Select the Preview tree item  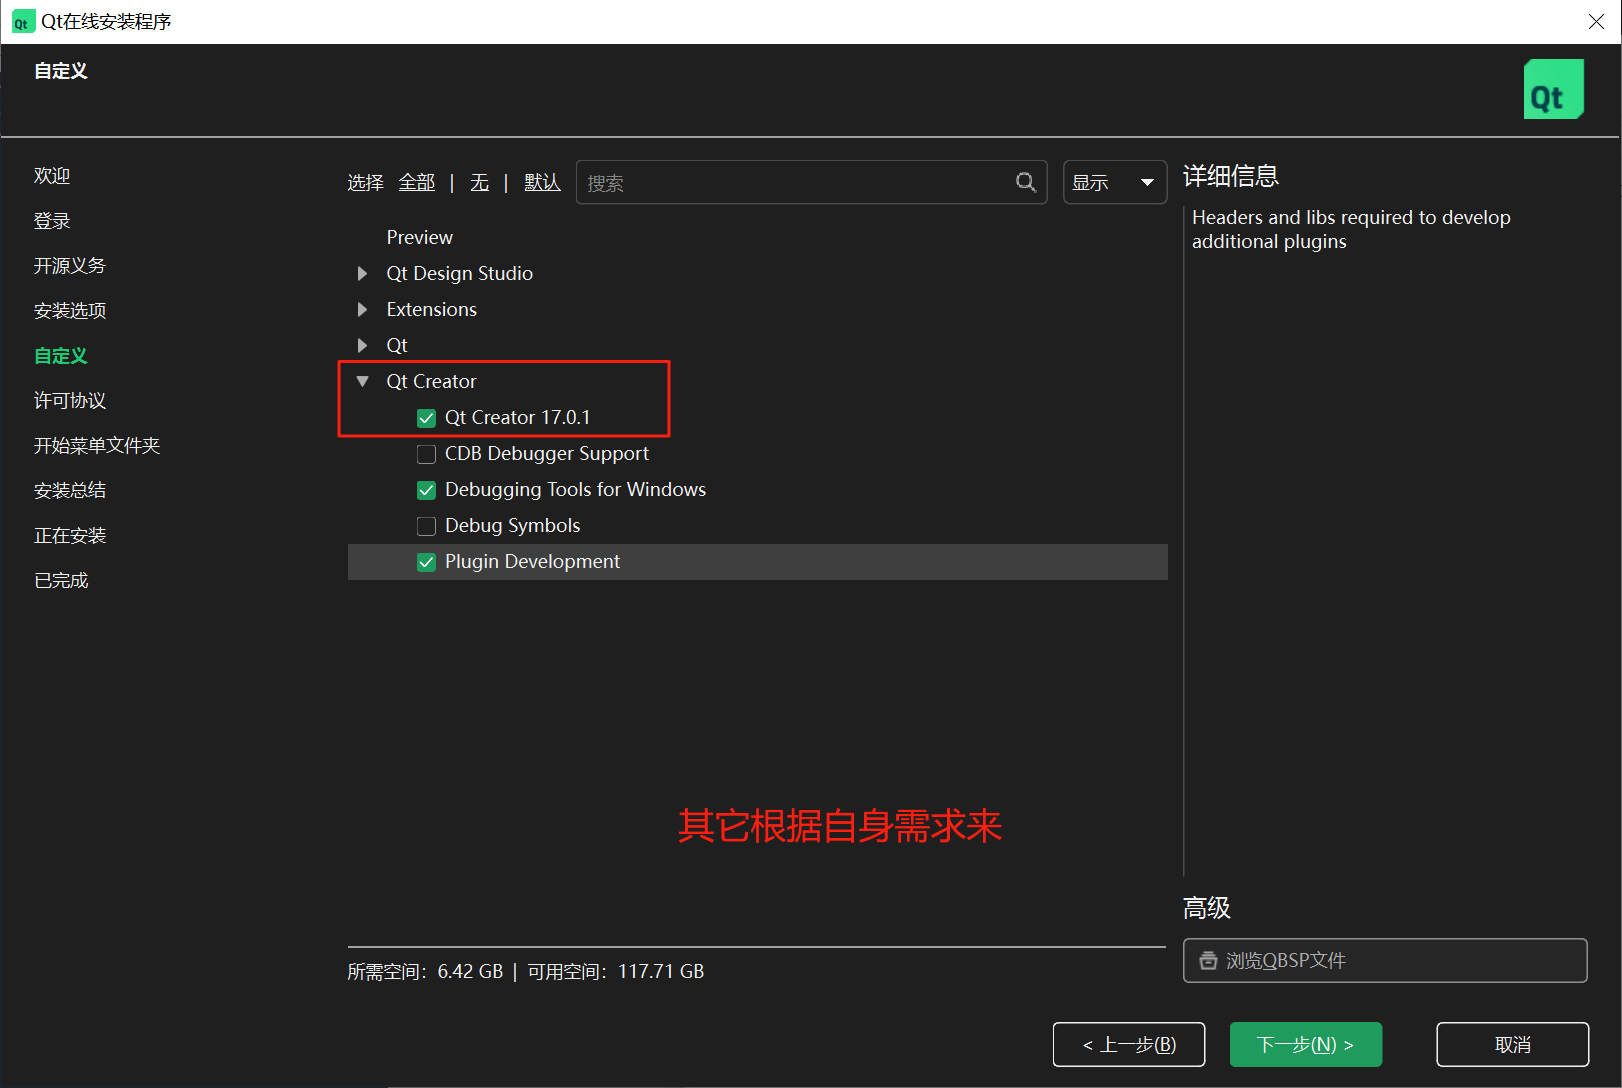(419, 237)
